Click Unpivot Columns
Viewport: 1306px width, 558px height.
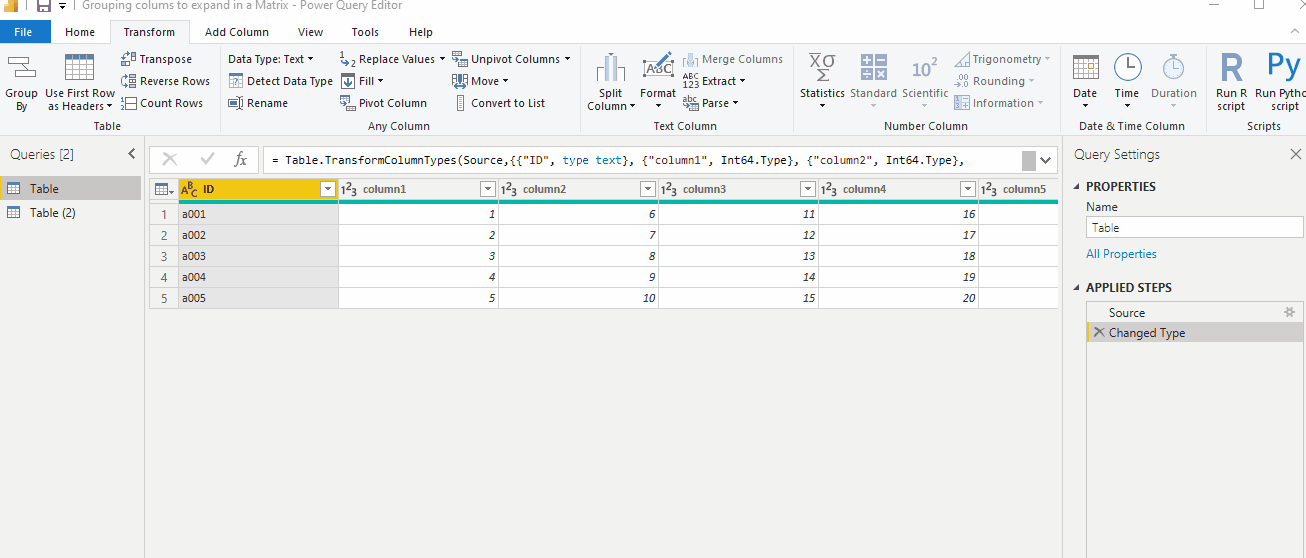pyautogui.click(x=511, y=59)
